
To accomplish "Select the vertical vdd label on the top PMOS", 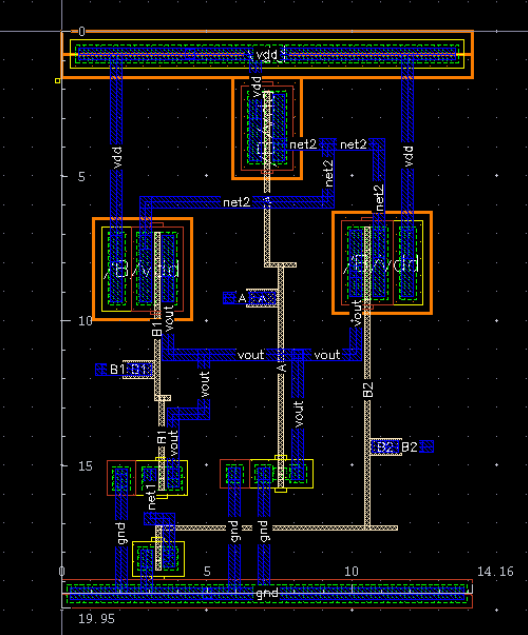I will click(x=256, y=87).
